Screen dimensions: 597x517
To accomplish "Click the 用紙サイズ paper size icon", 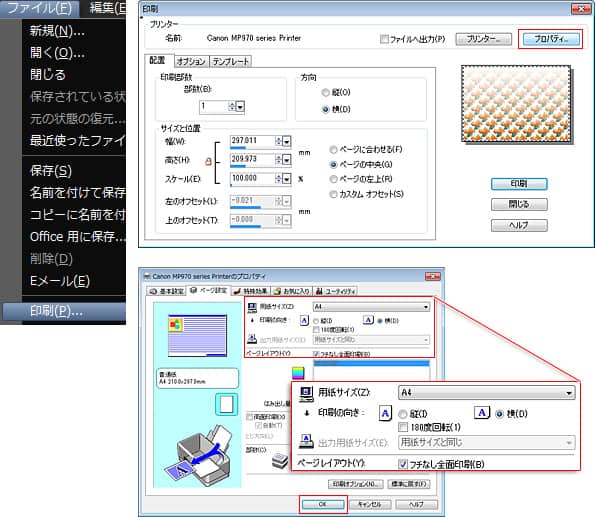I will click(306, 394).
